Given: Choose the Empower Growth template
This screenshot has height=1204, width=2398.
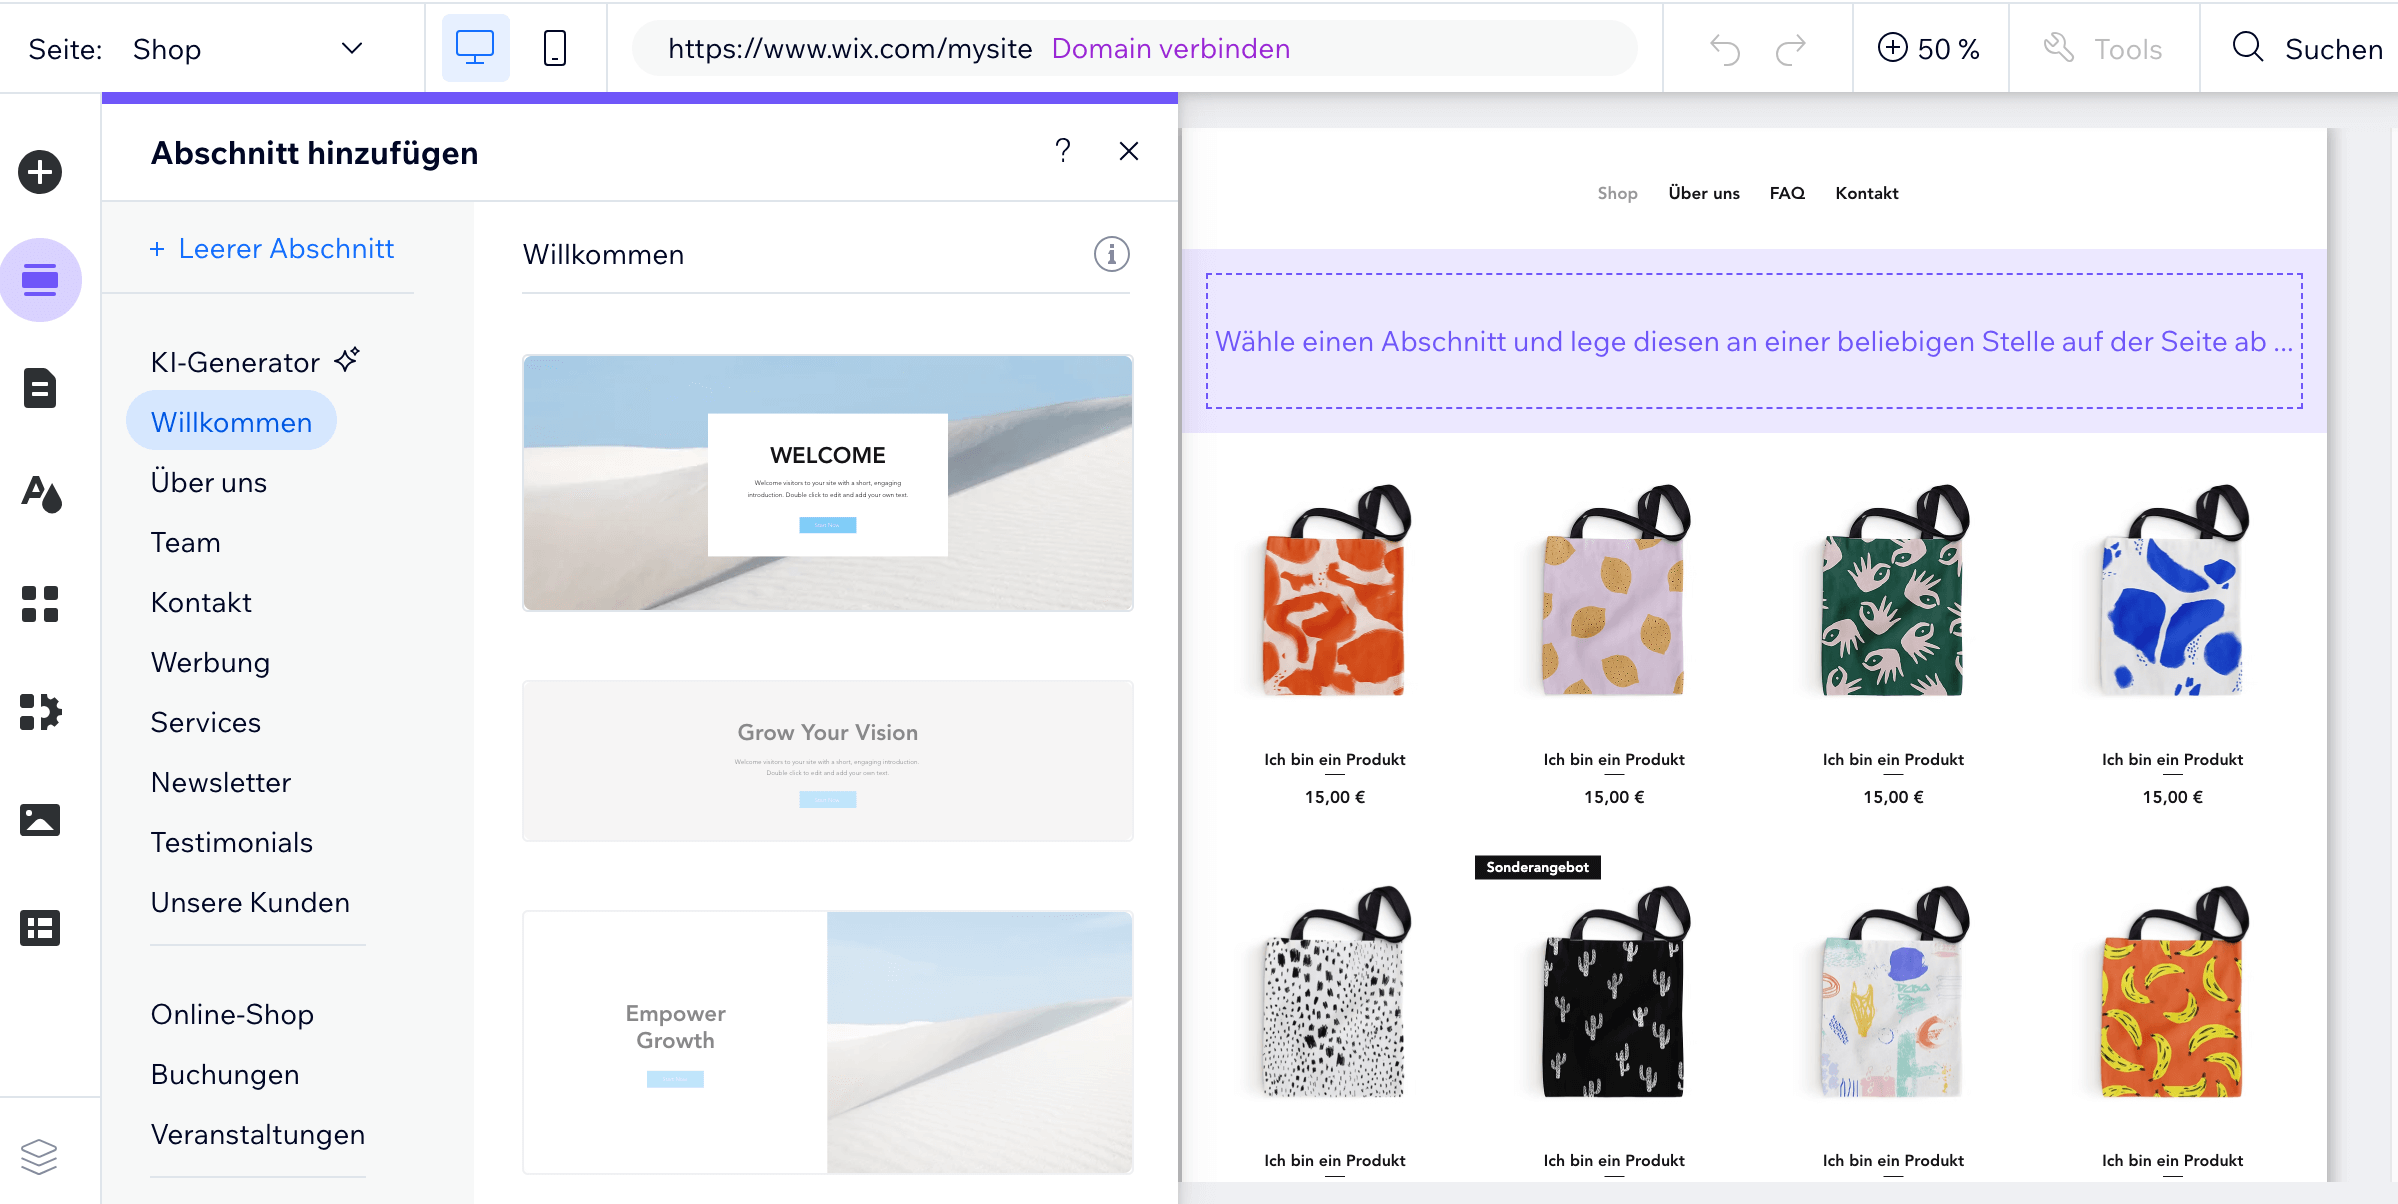Looking at the screenshot, I should coord(828,1042).
